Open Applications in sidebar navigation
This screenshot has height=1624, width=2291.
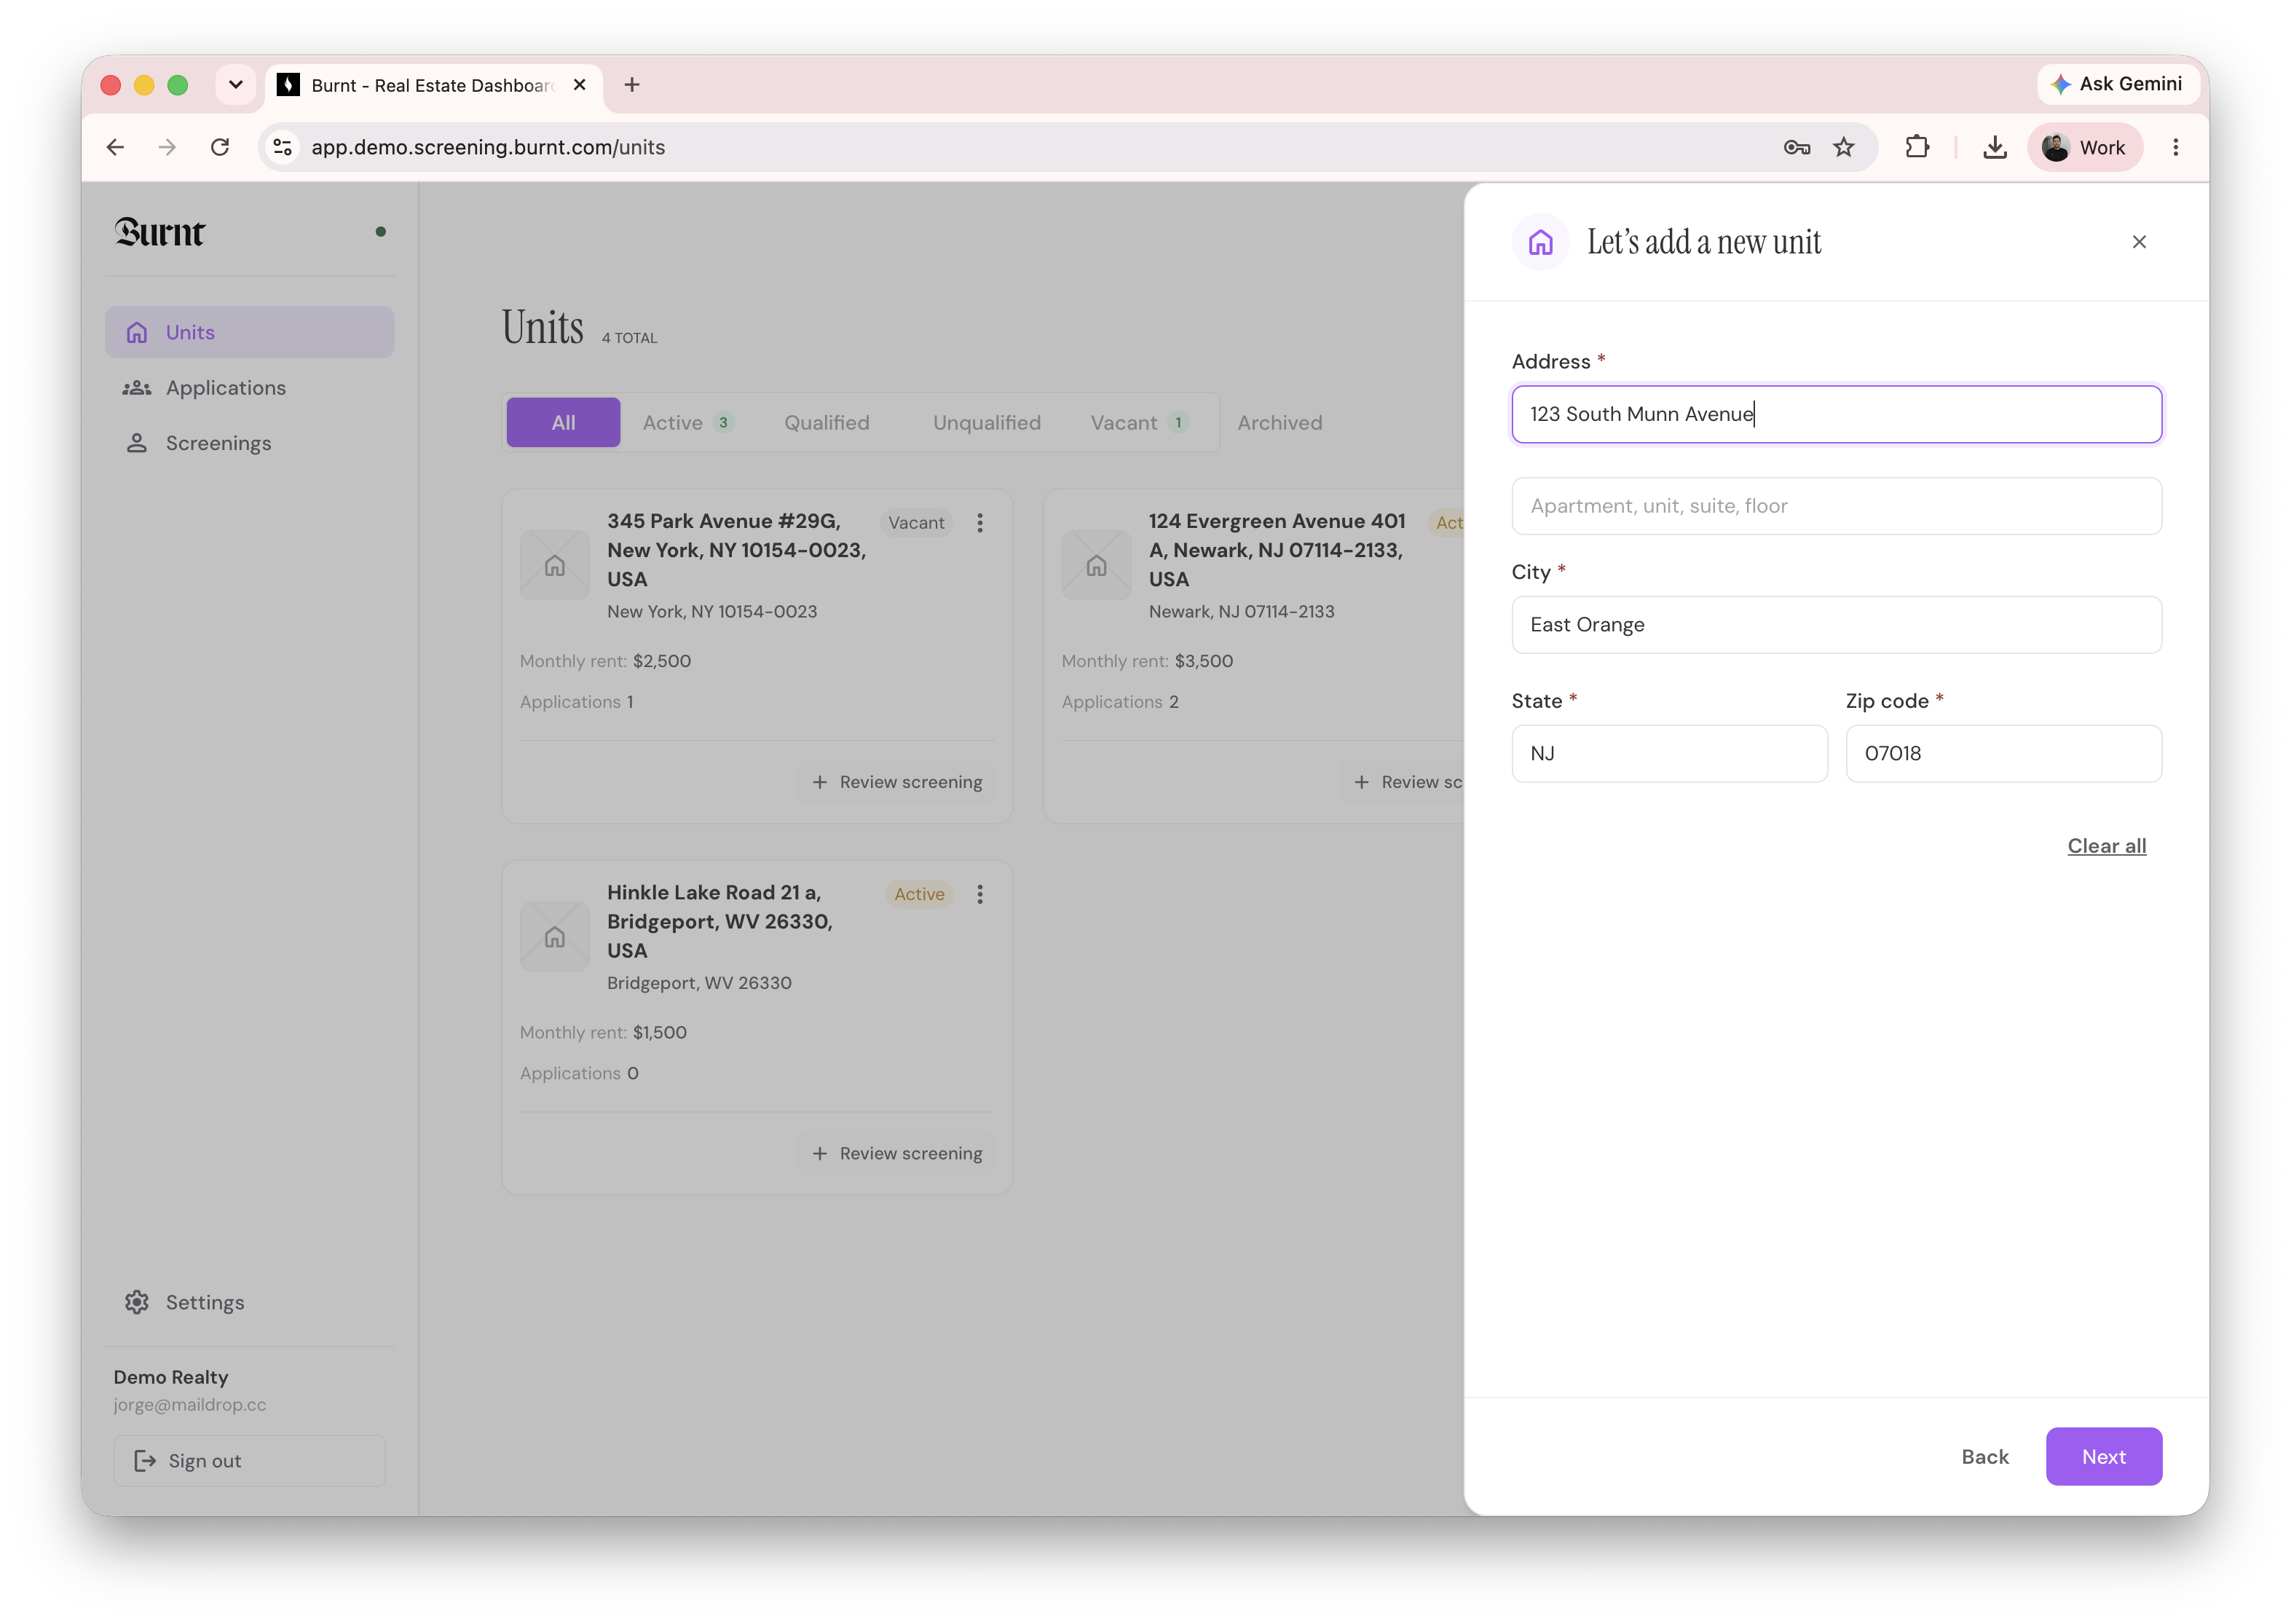point(250,388)
